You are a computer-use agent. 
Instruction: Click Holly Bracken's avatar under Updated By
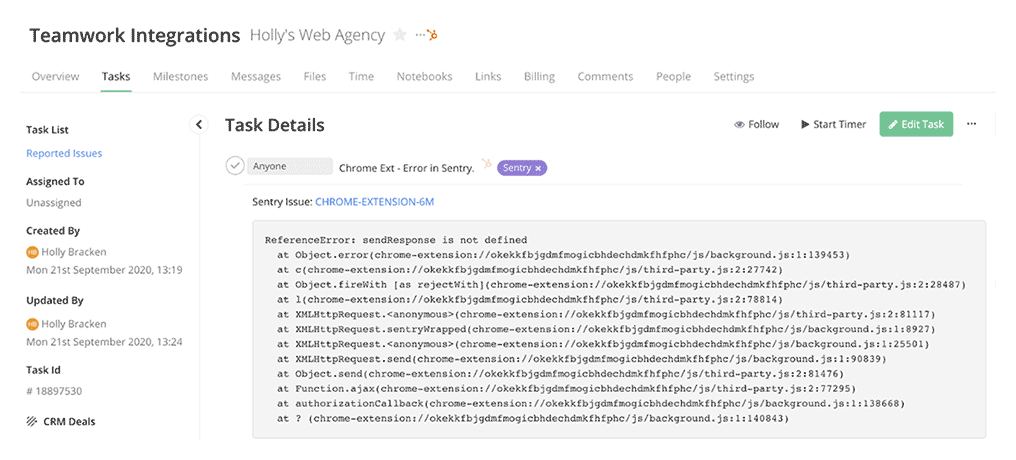[x=32, y=323]
